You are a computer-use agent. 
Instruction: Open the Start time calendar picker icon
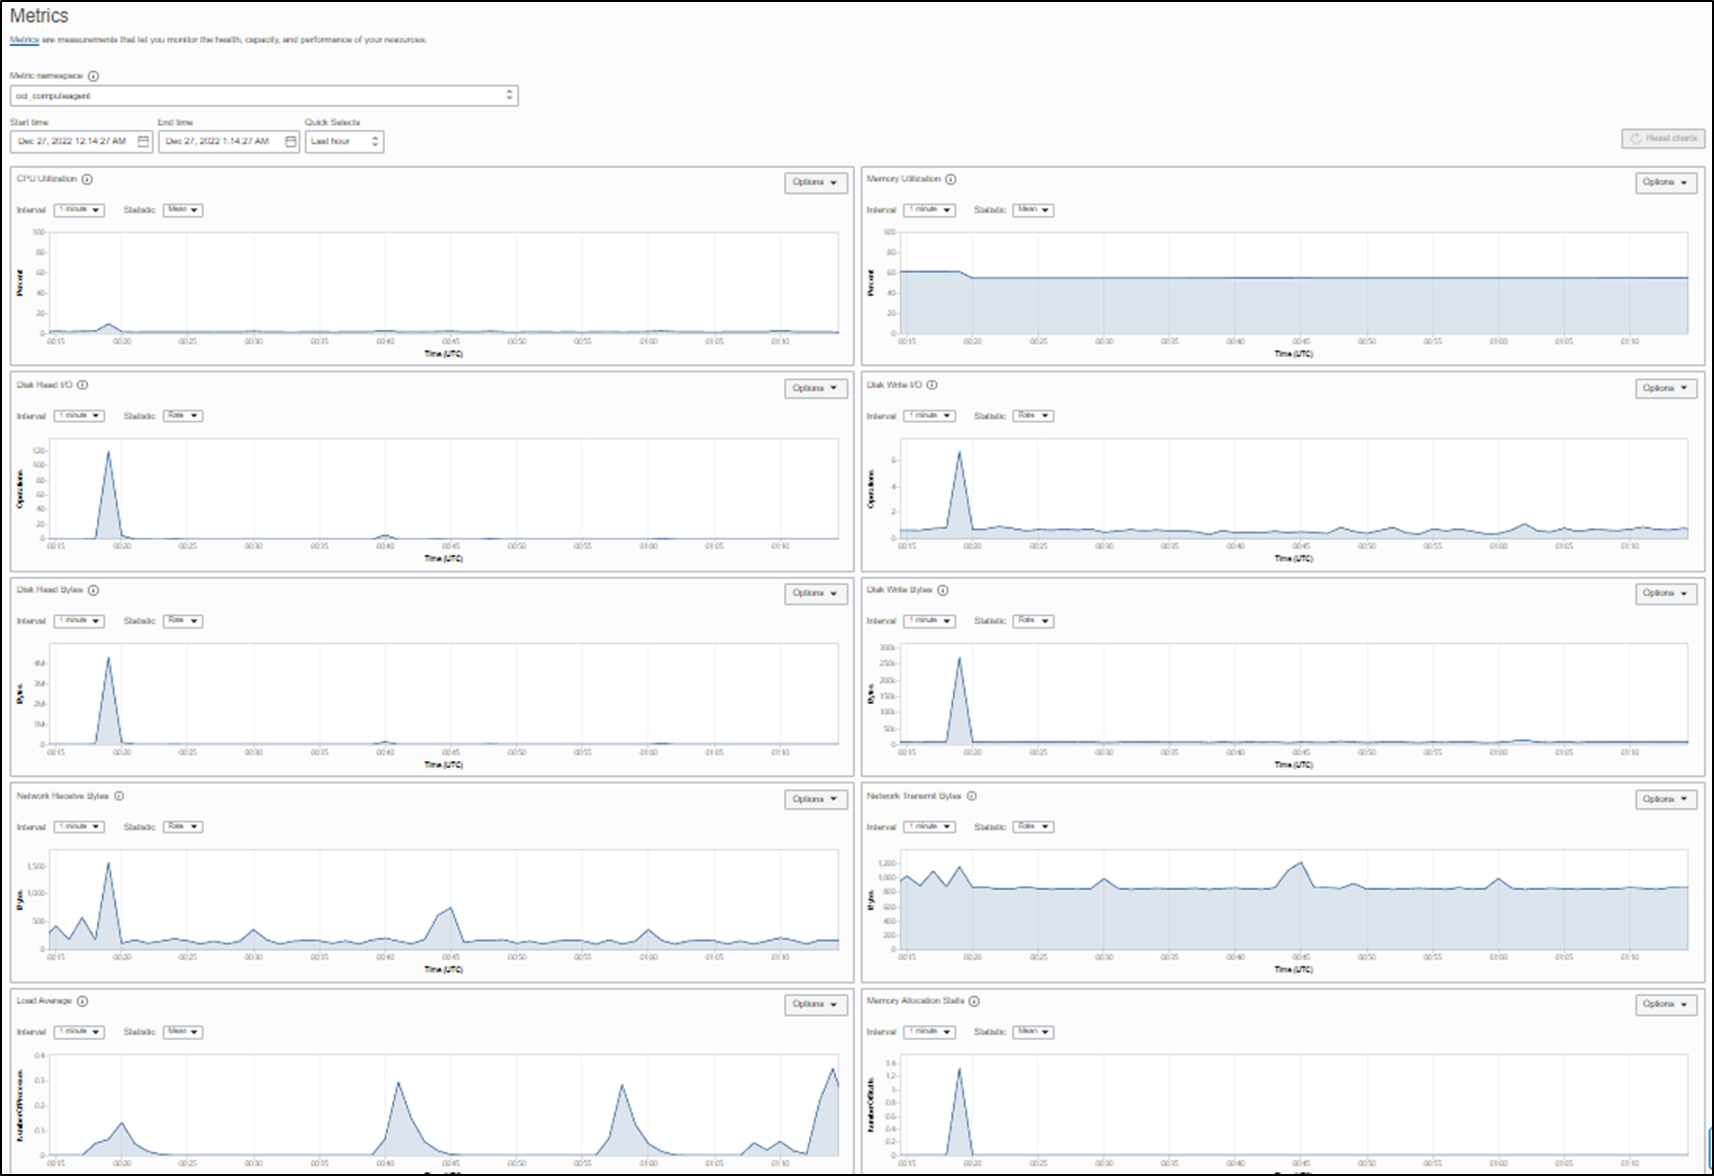(x=143, y=141)
